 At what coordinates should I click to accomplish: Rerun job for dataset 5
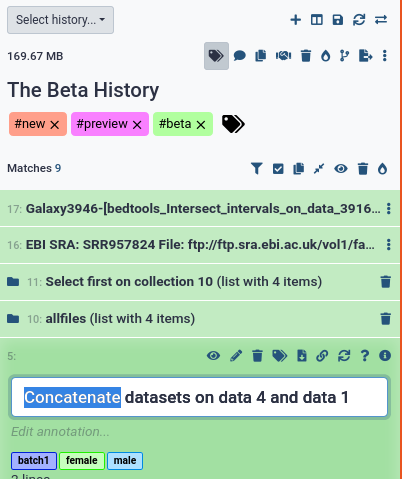[344, 356]
